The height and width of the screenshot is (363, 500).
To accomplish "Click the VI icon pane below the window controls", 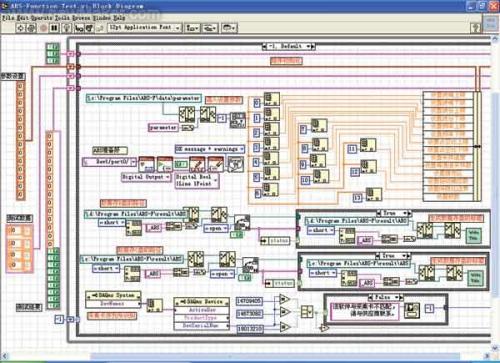I will [x=490, y=23].
